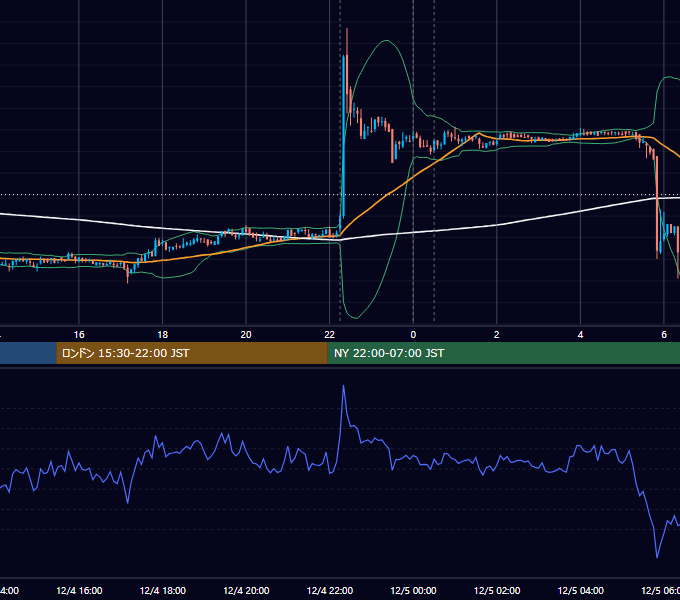Click the 16 hour label on the price chart axis
680x600 pixels.
pos(79,335)
